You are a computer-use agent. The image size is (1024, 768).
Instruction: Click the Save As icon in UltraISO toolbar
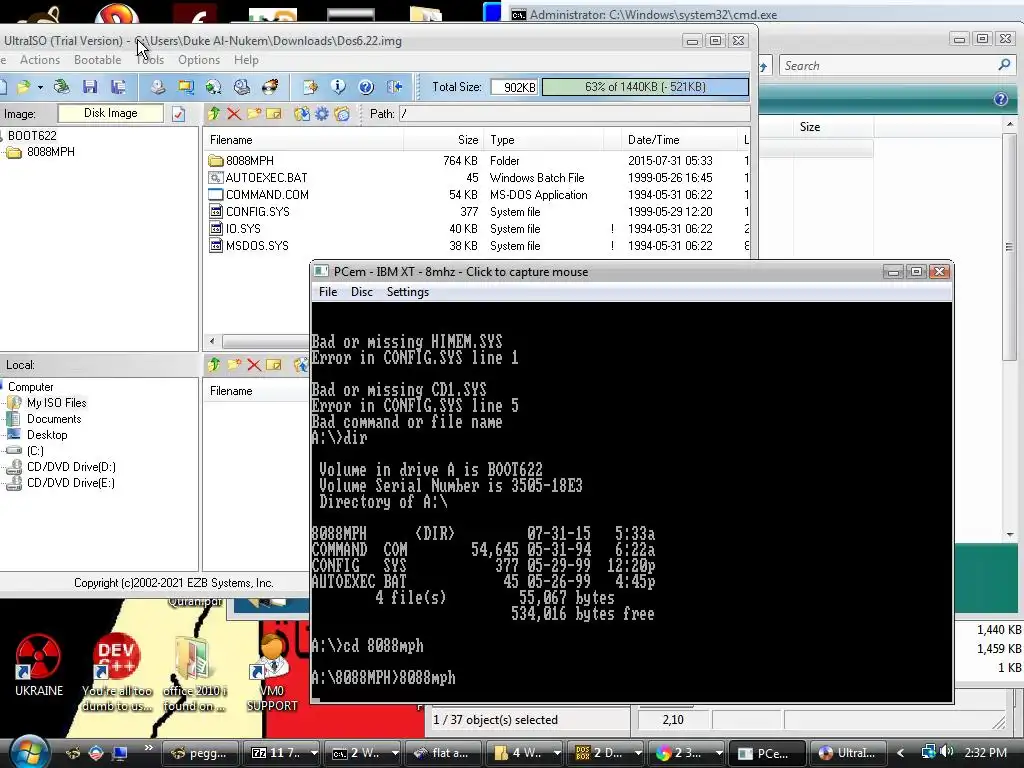[118, 87]
